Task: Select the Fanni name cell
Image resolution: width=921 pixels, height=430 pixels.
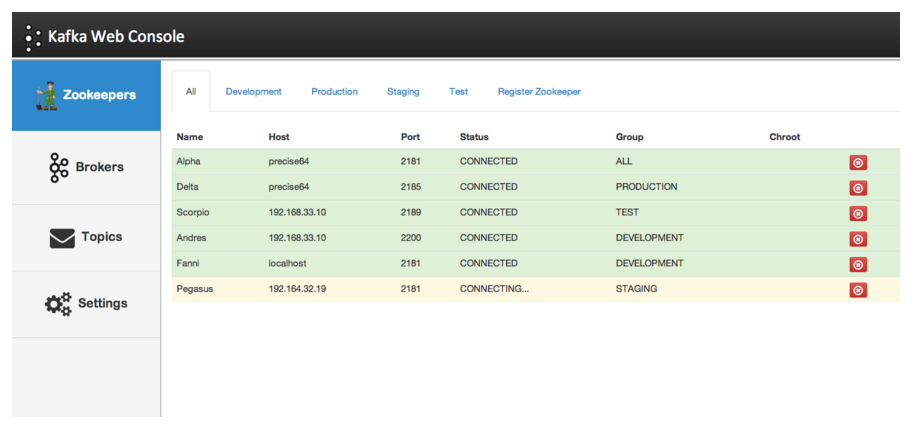Action: click(x=187, y=263)
